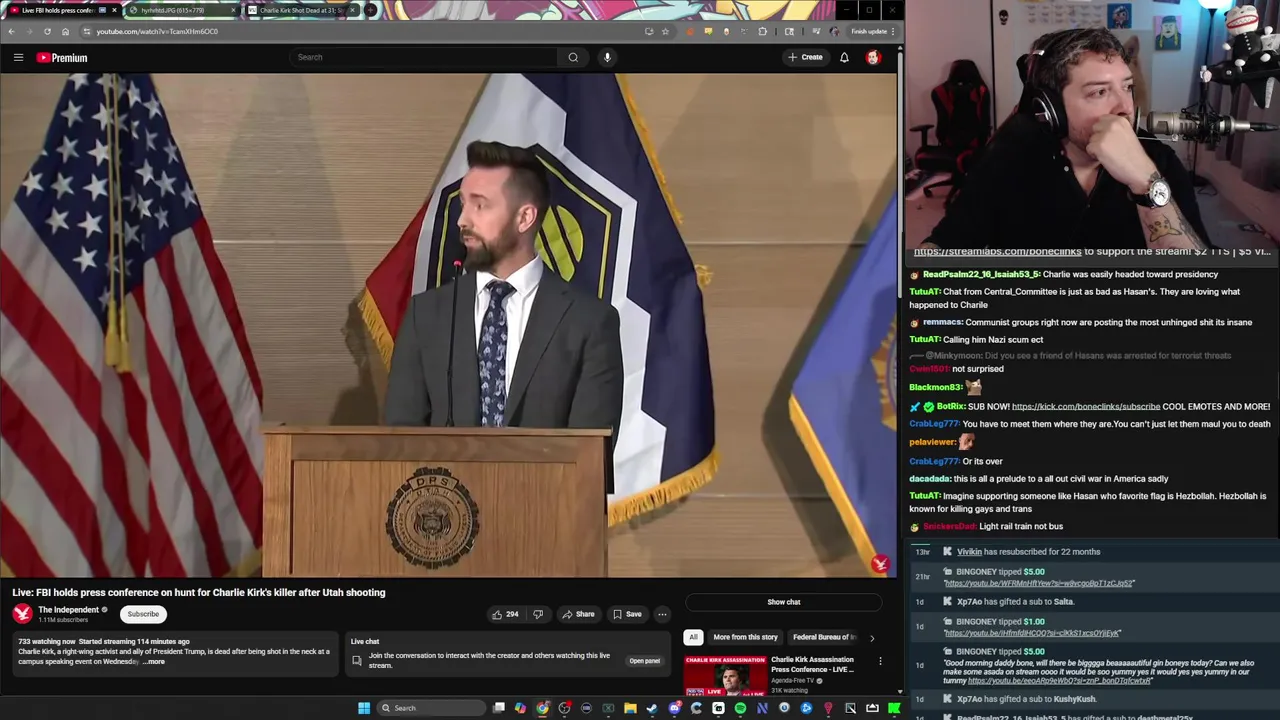Open File Explorer from the taskbar
1280x720 pixels.
click(x=630, y=708)
